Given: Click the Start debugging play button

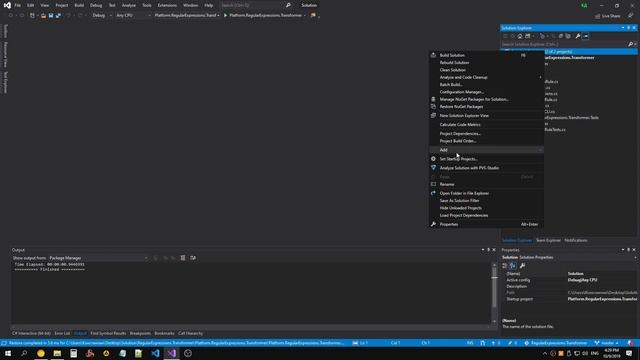Looking at the screenshot, I should click(225, 16).
